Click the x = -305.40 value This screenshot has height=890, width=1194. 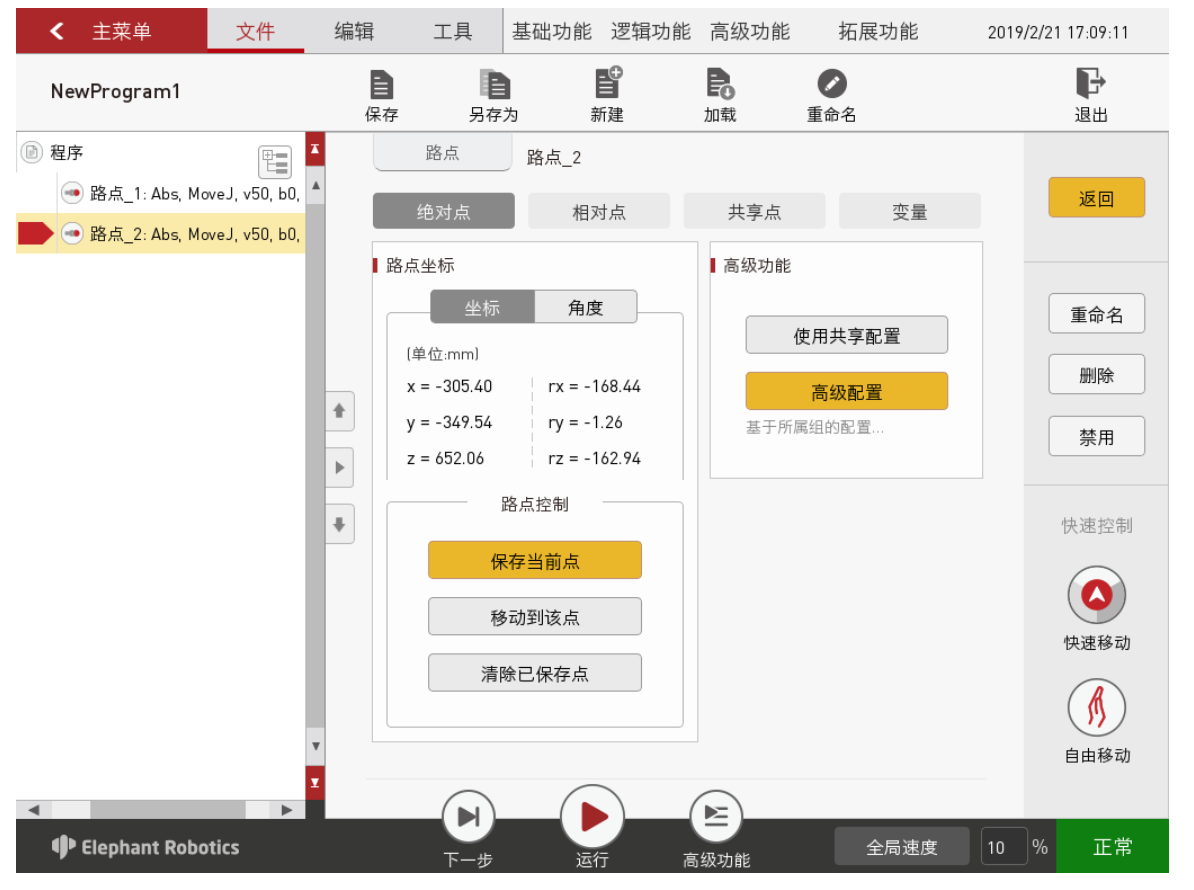(449, 386)
